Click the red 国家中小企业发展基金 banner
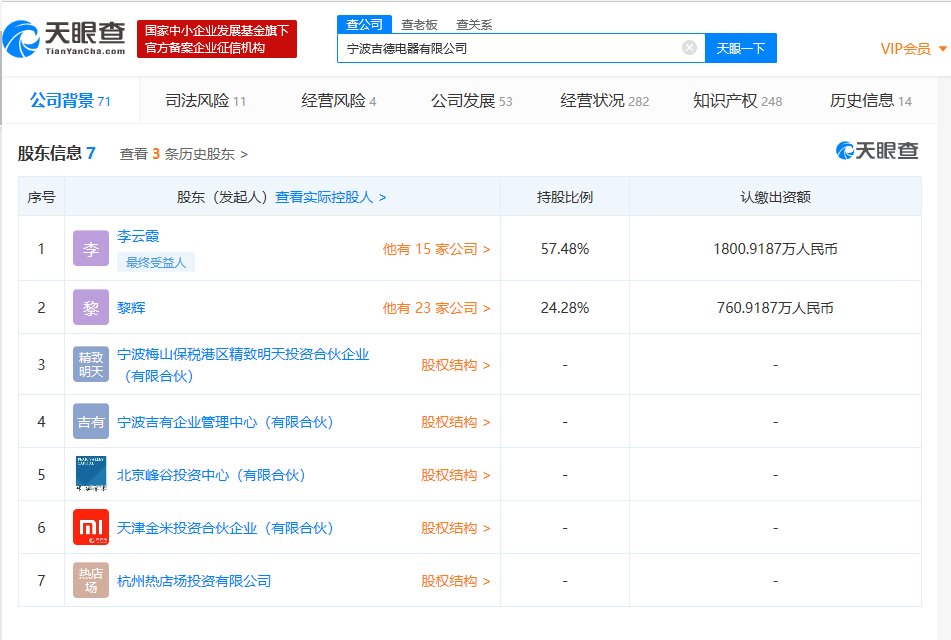951x640 pixels. pos(217,39)
